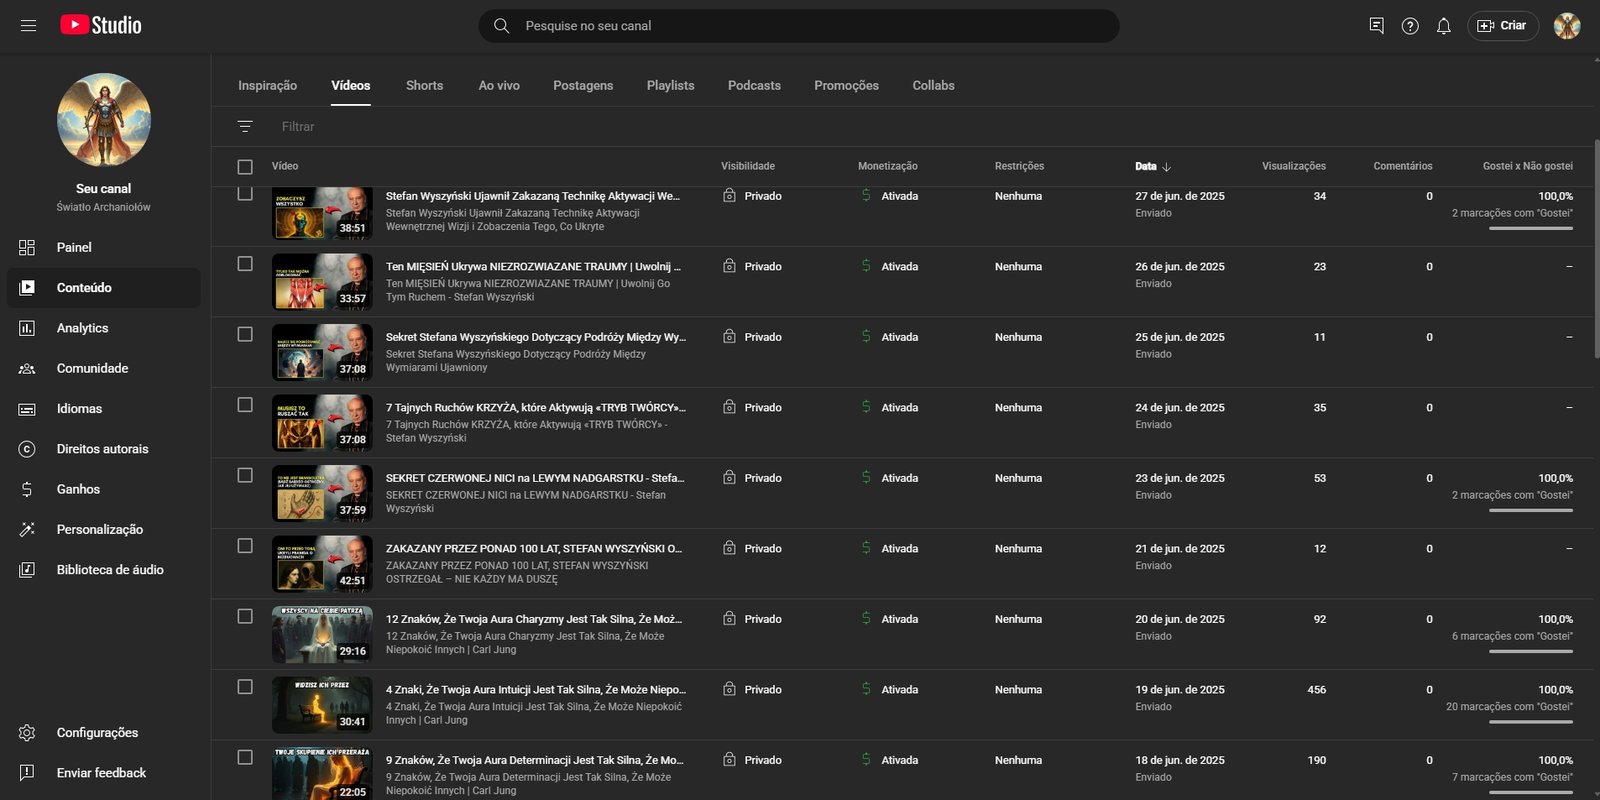Open SEKRET CZERWONEJ NICI video title link

pyautogui.click(x=534, y=478)
